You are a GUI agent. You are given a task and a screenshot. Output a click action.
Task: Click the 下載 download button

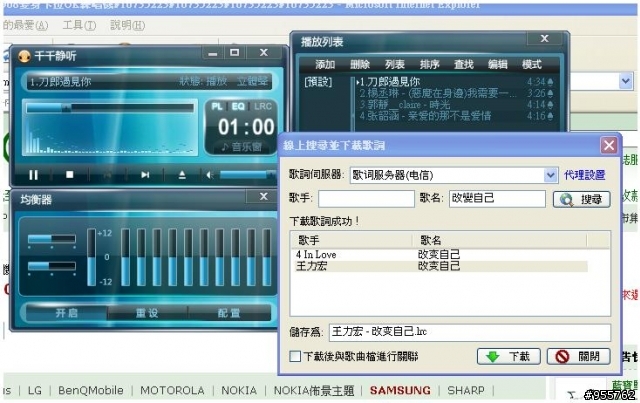pos(509,356)
